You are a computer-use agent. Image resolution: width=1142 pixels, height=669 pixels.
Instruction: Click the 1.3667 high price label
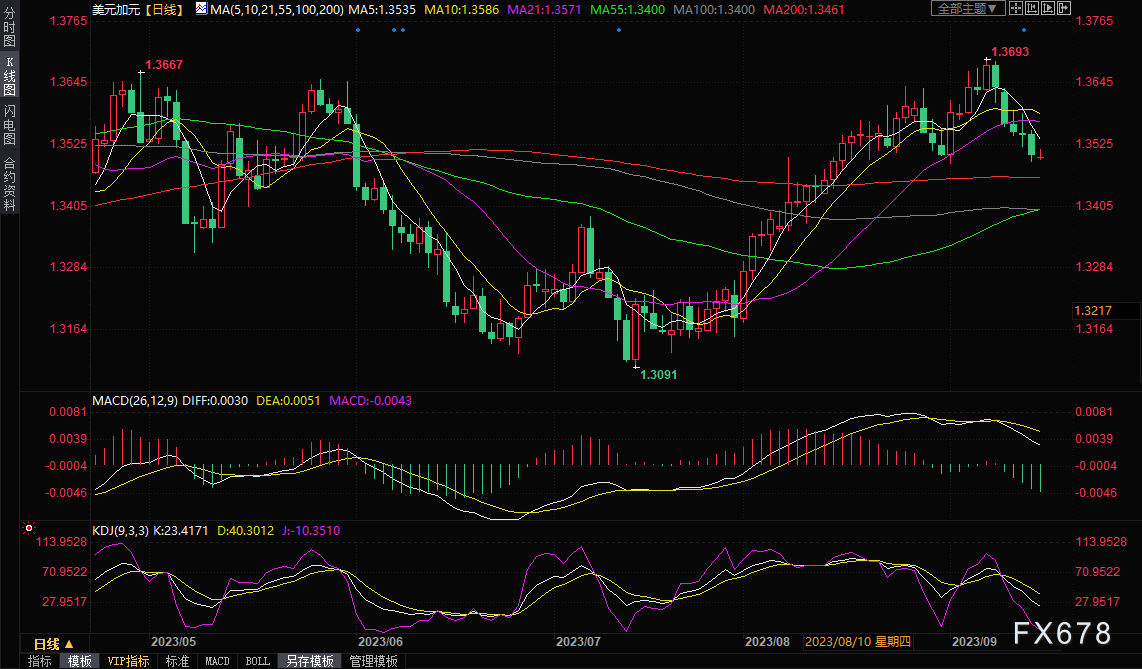pos(164,65)
